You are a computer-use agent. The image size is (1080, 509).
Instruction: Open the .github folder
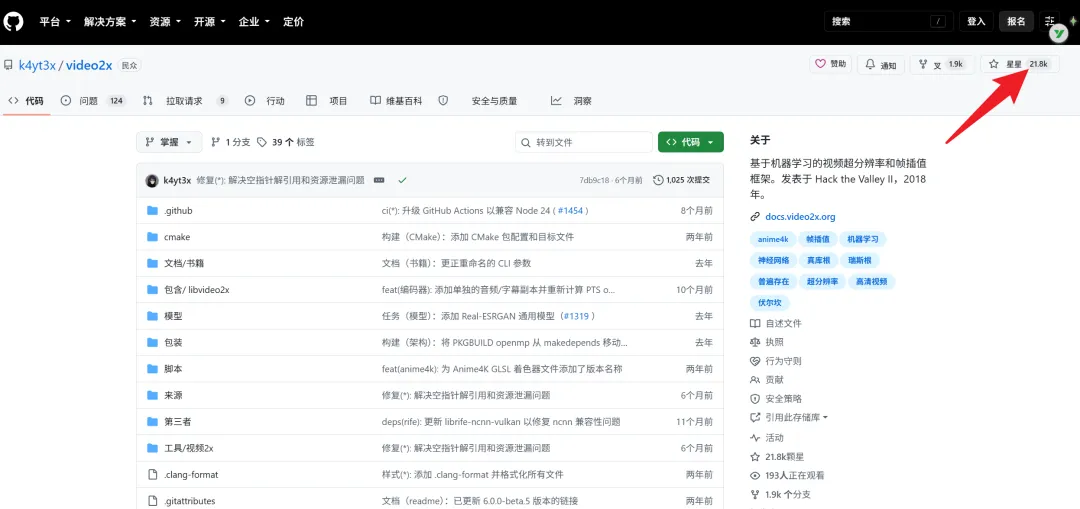point(178,211)
